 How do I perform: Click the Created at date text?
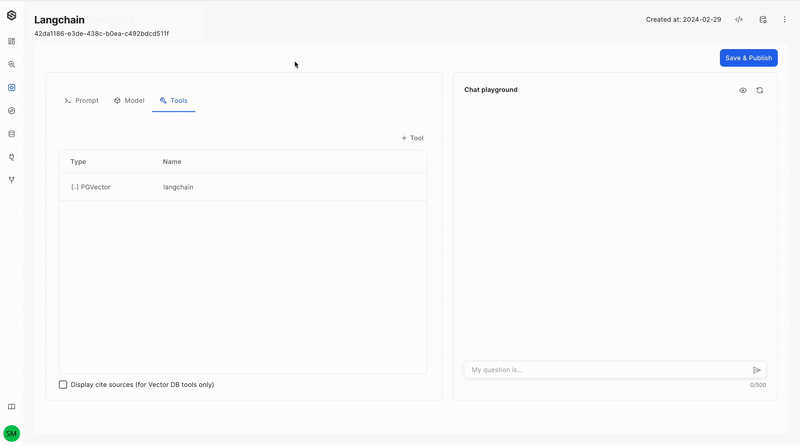(683, 20)
